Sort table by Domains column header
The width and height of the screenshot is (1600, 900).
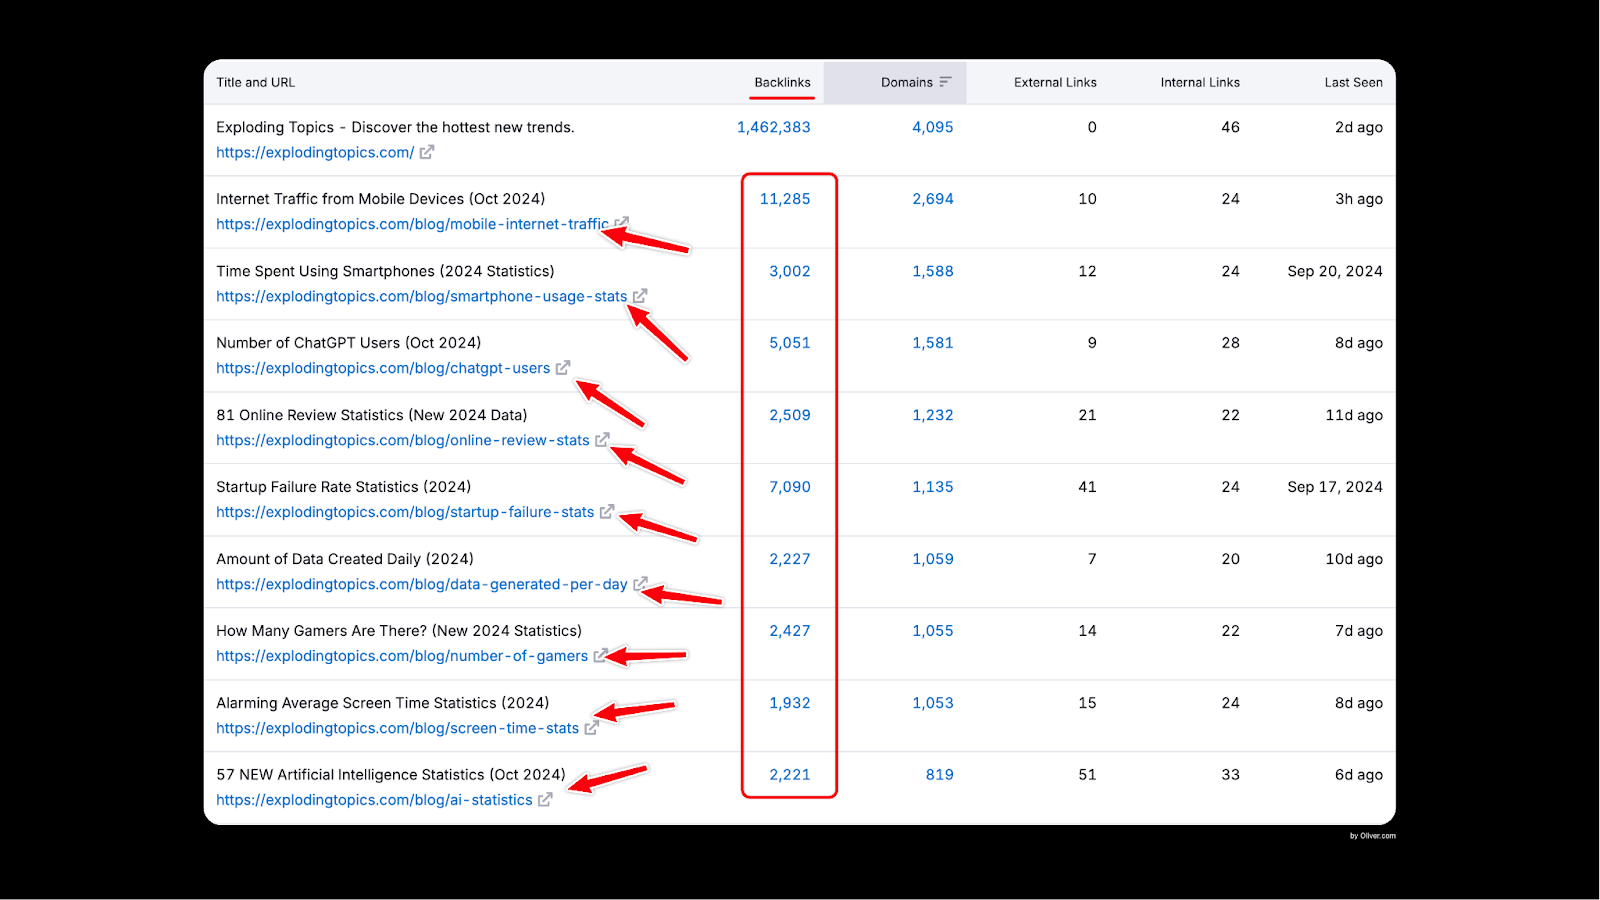tap(906, 82)
